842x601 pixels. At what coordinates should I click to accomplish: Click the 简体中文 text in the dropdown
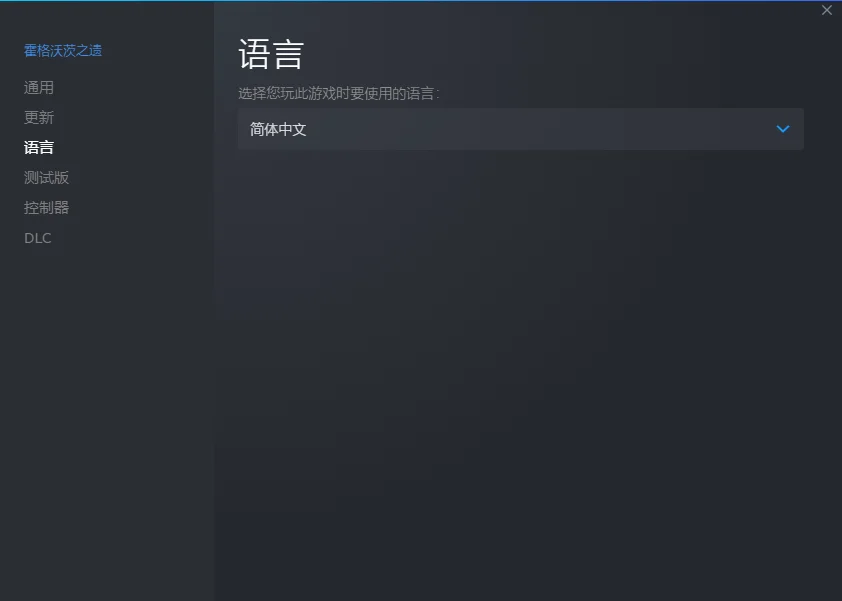pyautogui.click(x=278, y=129)
